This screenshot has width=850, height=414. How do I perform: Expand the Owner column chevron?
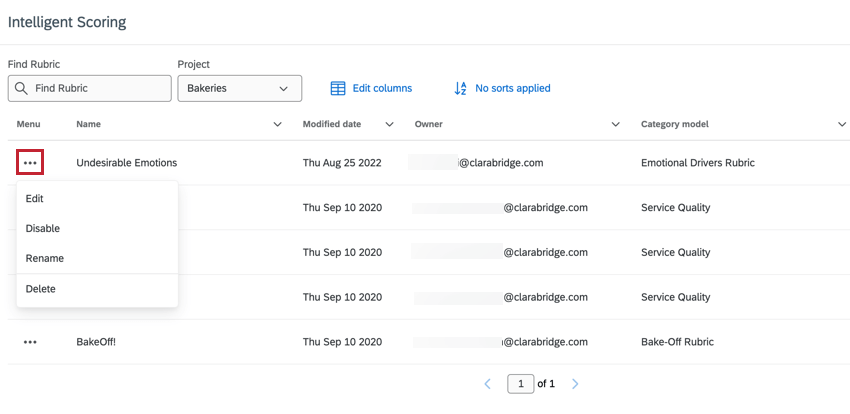click(x=615, y=125)
